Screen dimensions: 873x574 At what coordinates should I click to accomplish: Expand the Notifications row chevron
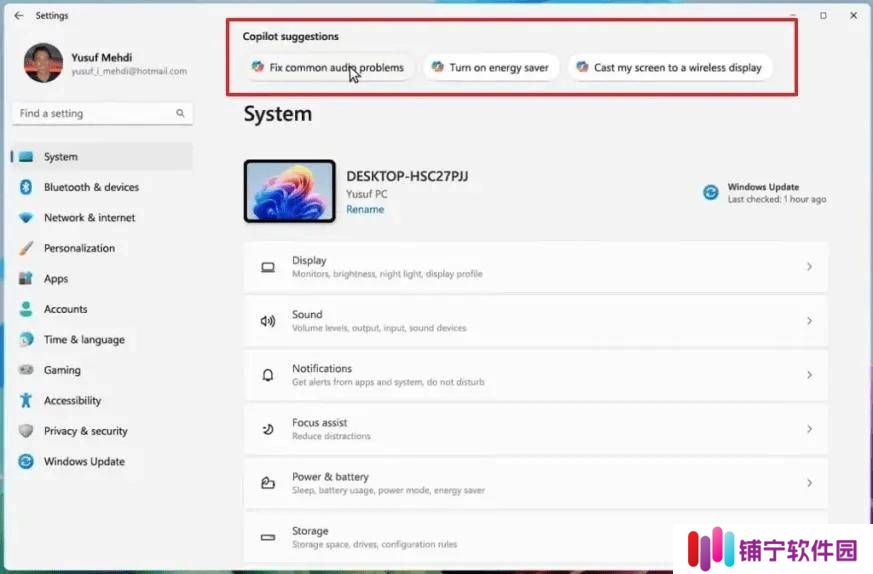810,375
